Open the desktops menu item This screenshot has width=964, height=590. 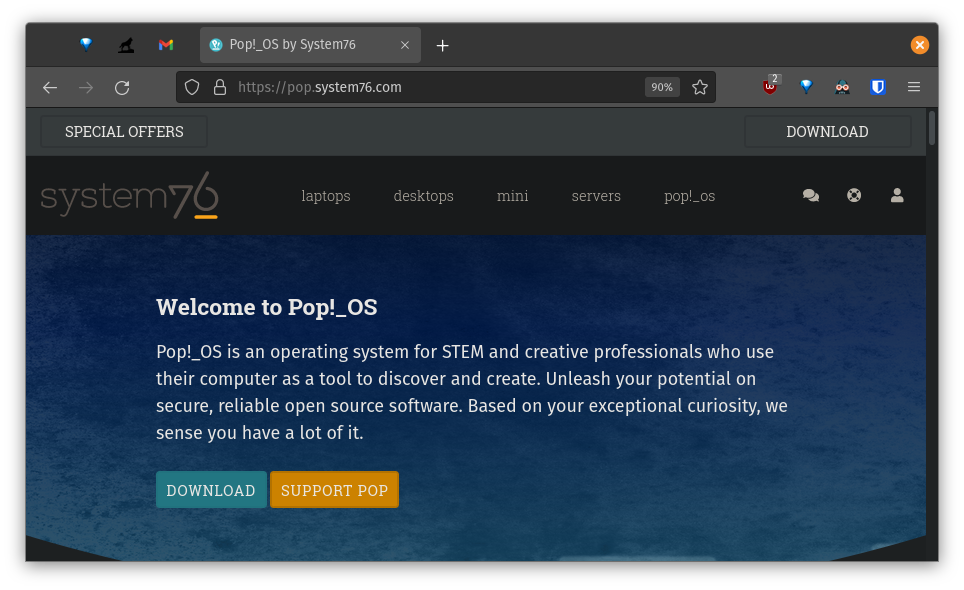424,196
